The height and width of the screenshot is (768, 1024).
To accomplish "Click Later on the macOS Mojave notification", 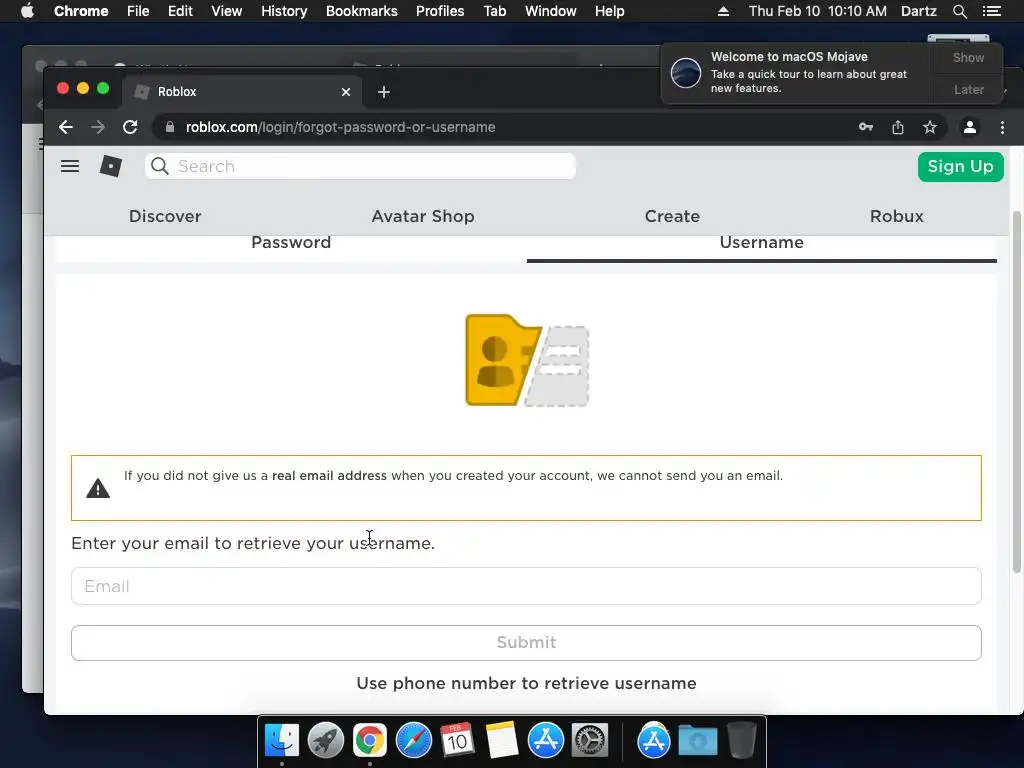I will click(968, 89).
